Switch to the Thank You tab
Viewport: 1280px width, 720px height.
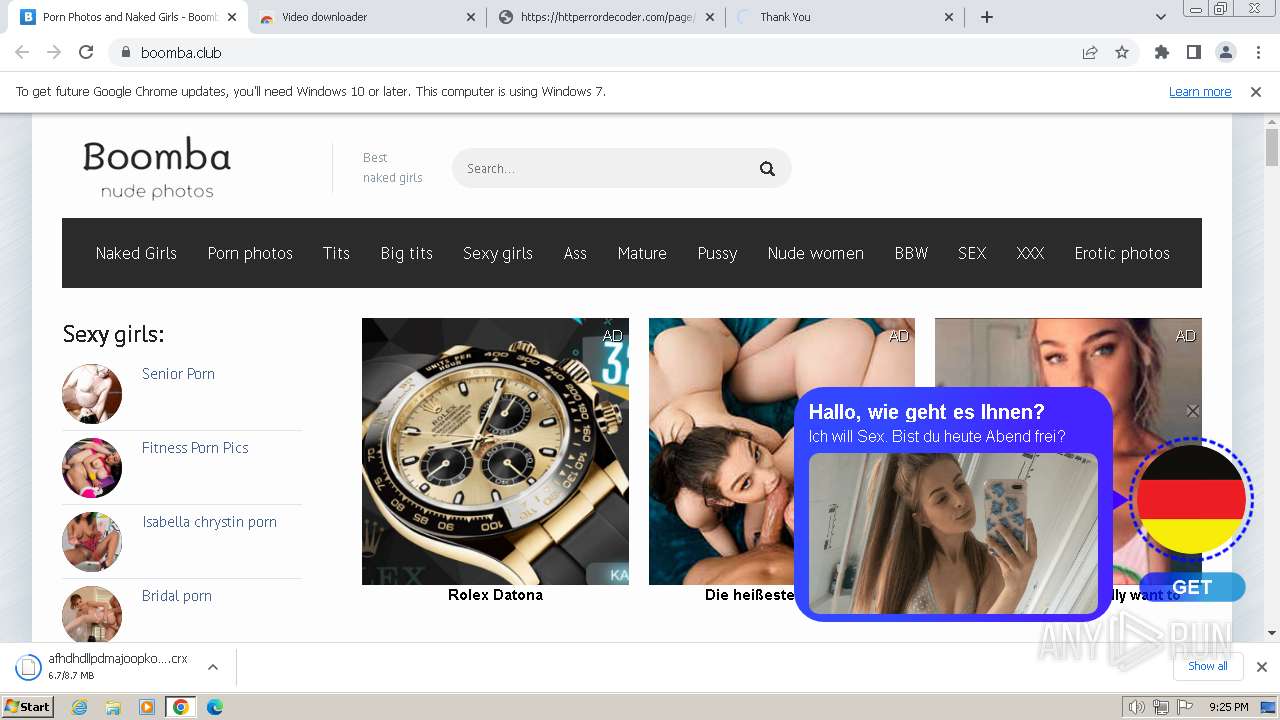846,17
